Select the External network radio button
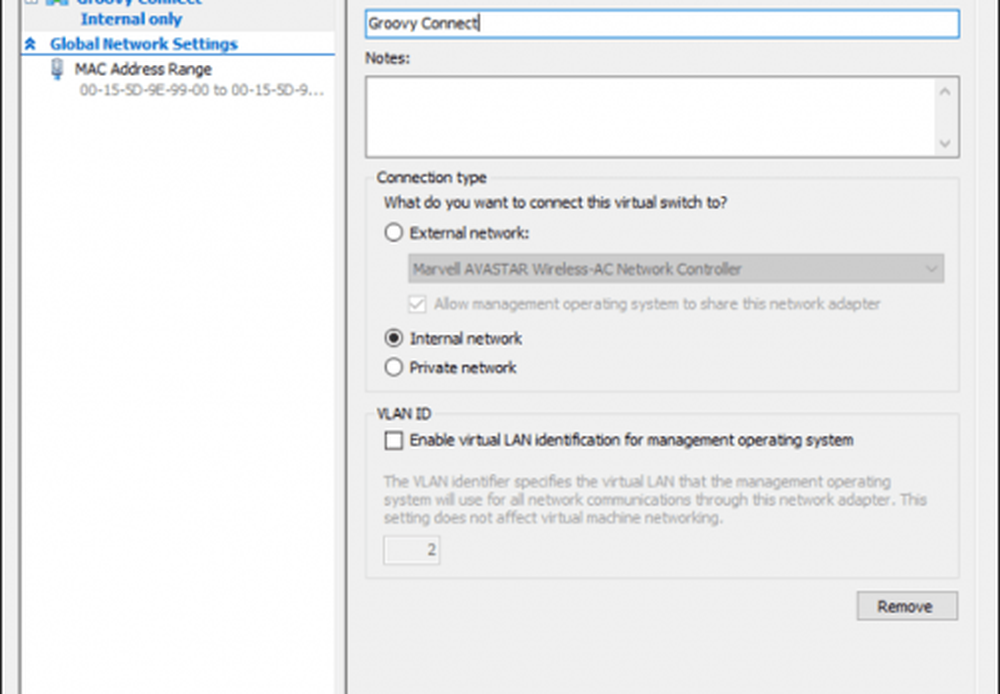 click(x=394, y=233)
